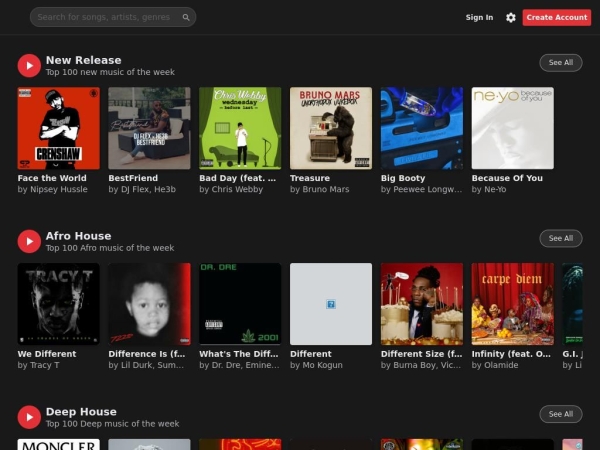Open the Tracy T album cover
Viewport: 600px width, 450px height.
(x=59, y=304)
